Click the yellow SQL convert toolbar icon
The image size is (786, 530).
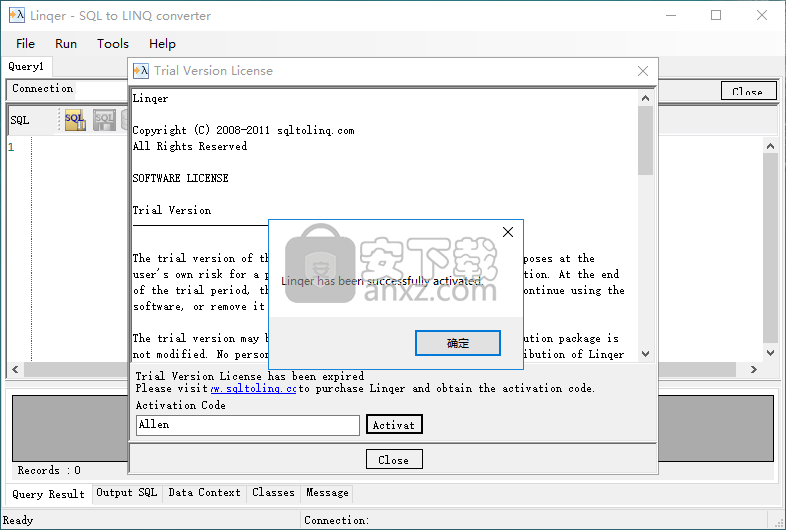coord(75,120)
